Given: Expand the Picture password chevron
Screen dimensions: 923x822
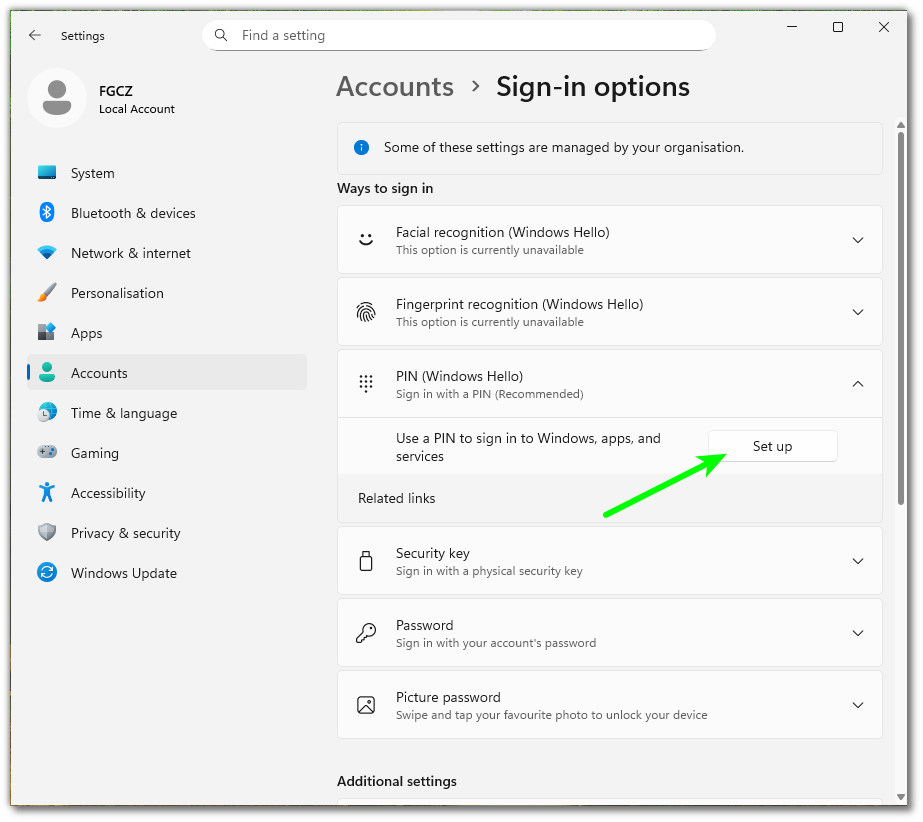Looking at the screenshot, I should (858, 705).
